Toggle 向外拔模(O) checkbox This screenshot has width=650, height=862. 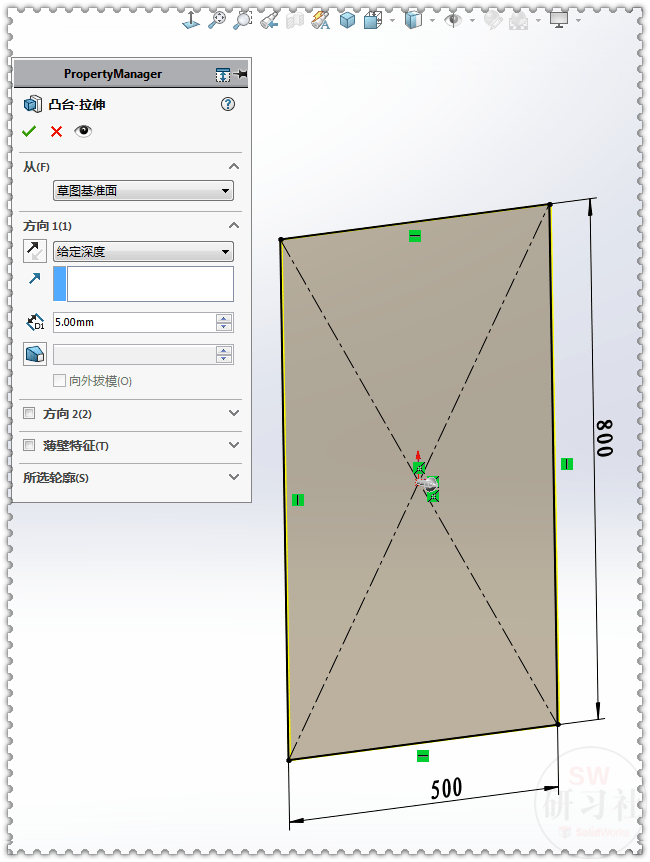(x=59, y=380)
